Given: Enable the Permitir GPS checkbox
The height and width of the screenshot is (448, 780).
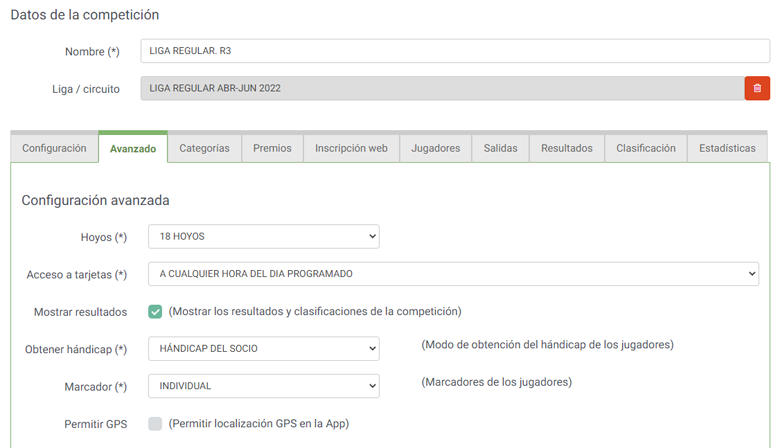Looking at the screenshot, I should coord(155,423).
